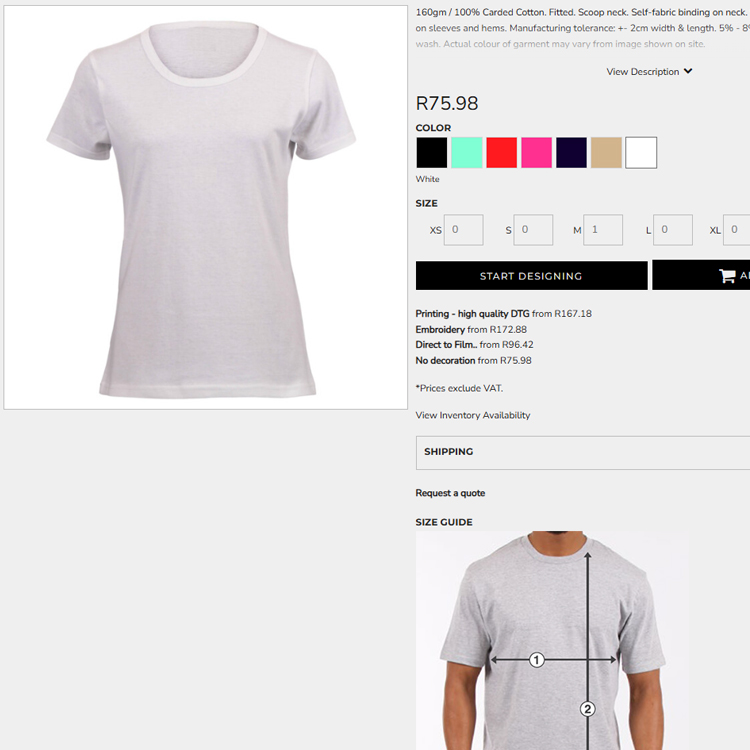Focus the M size quantity field
This screenshot has height=750, width=750.
pyautogui.click(x=603, y=230)
